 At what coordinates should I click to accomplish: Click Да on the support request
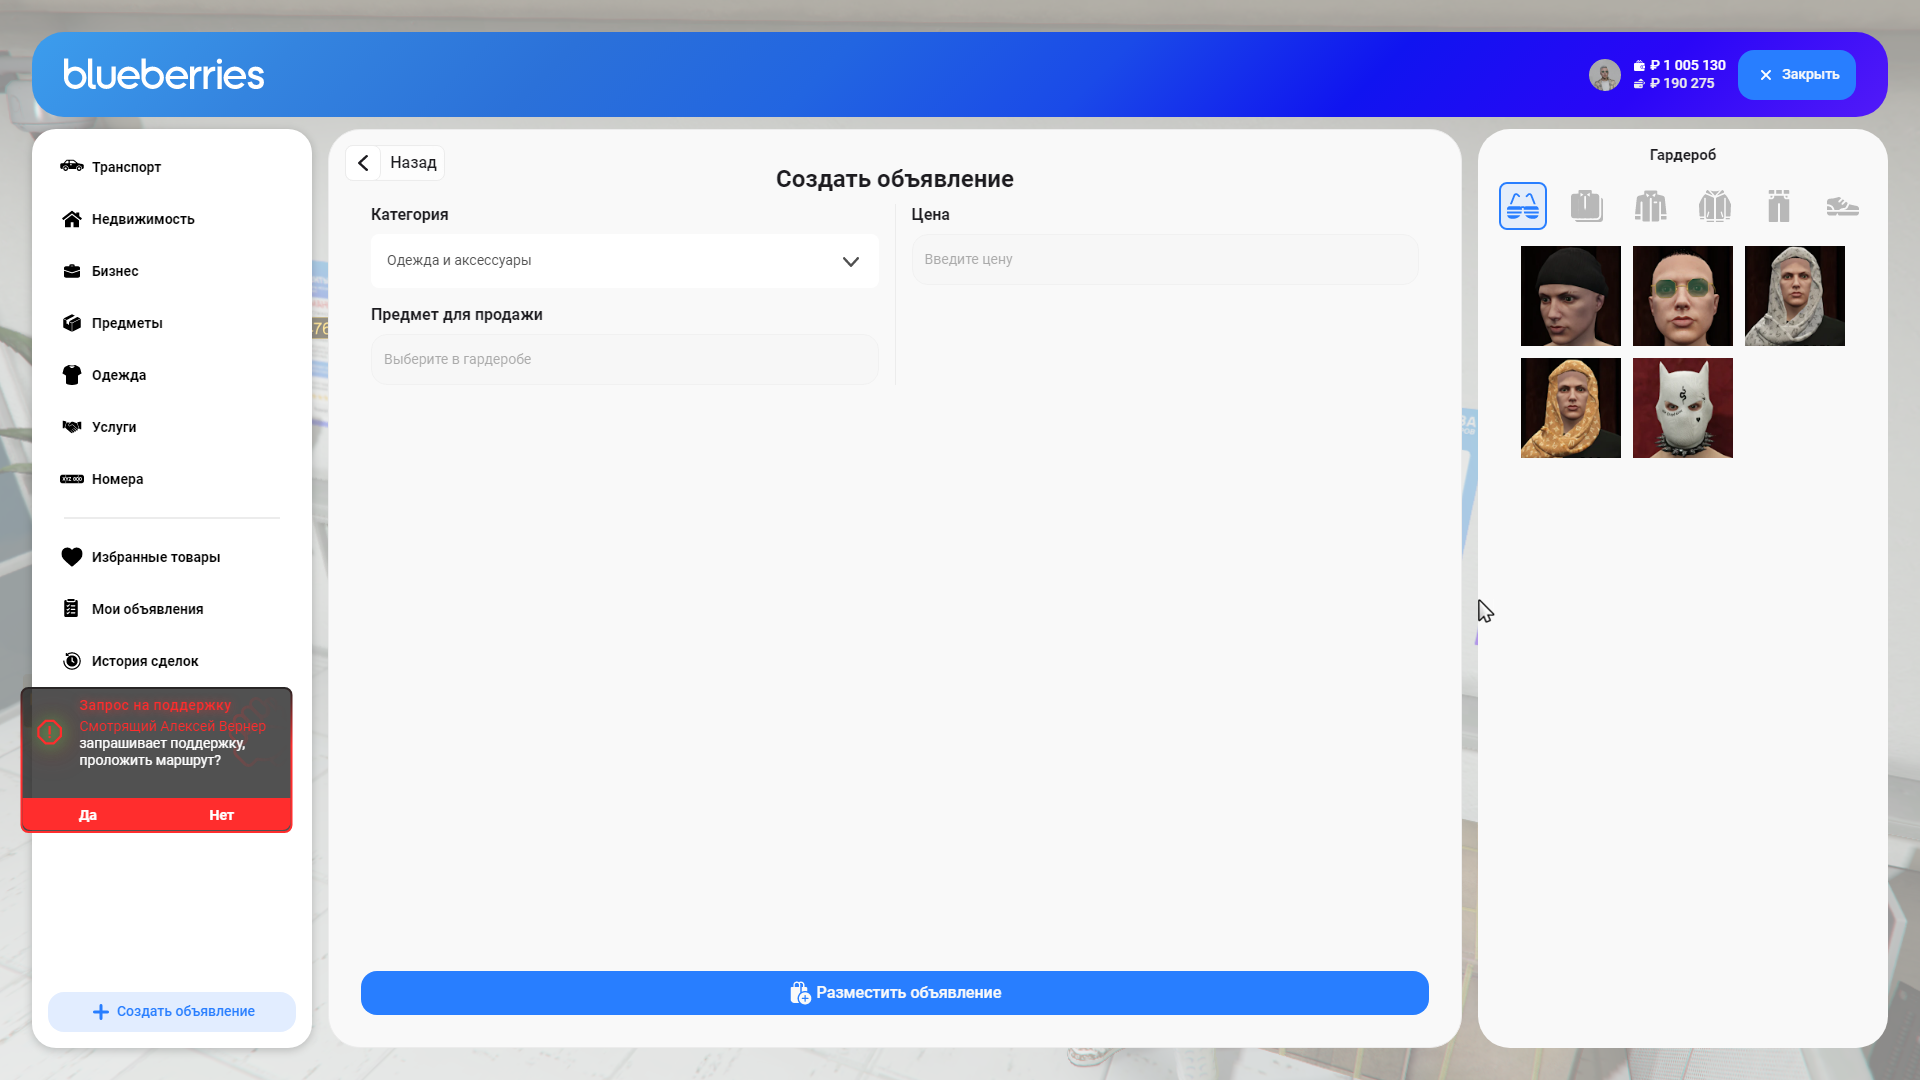click(x=88, y=815)
